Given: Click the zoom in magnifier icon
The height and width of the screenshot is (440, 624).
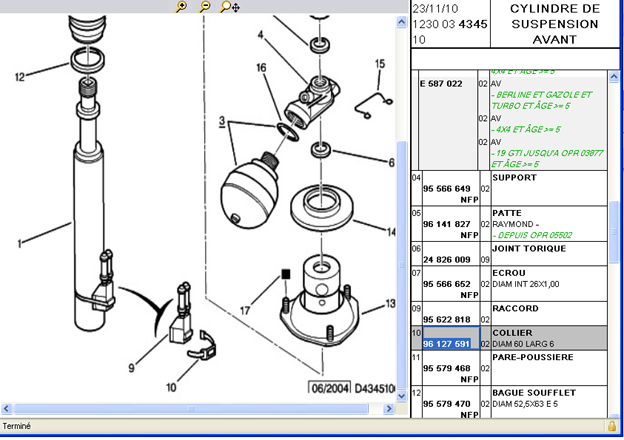Looking at the screenshot, I should pyautogui.click(x=181, y=7).
